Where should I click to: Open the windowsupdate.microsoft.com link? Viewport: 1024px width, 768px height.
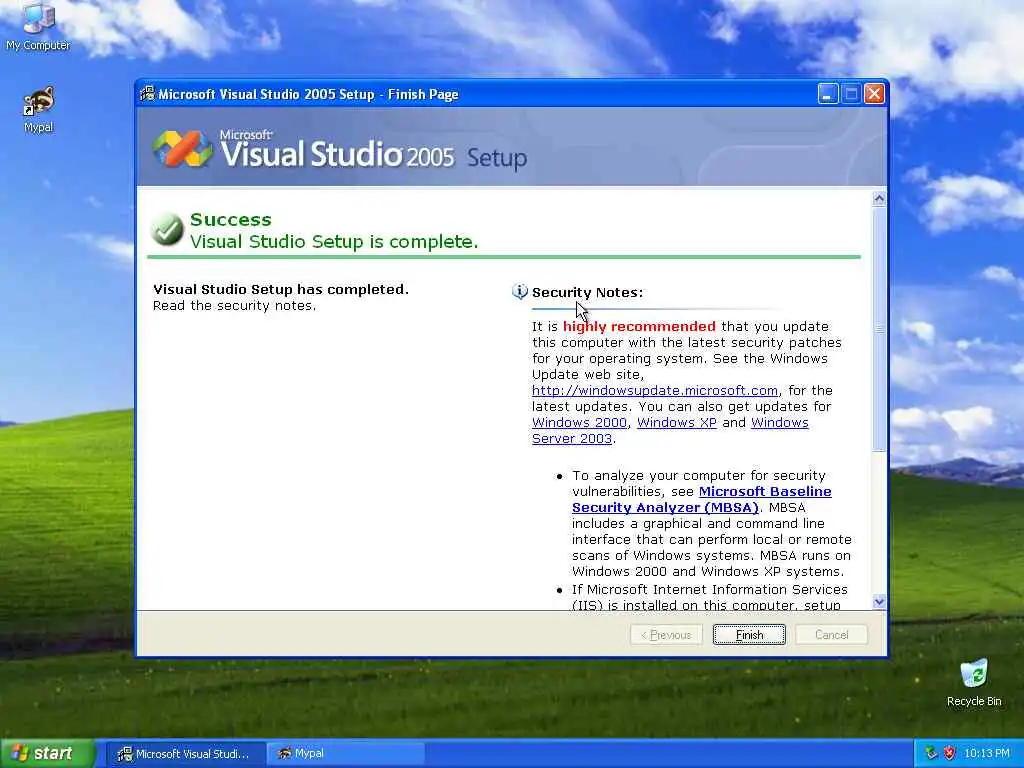655,391
